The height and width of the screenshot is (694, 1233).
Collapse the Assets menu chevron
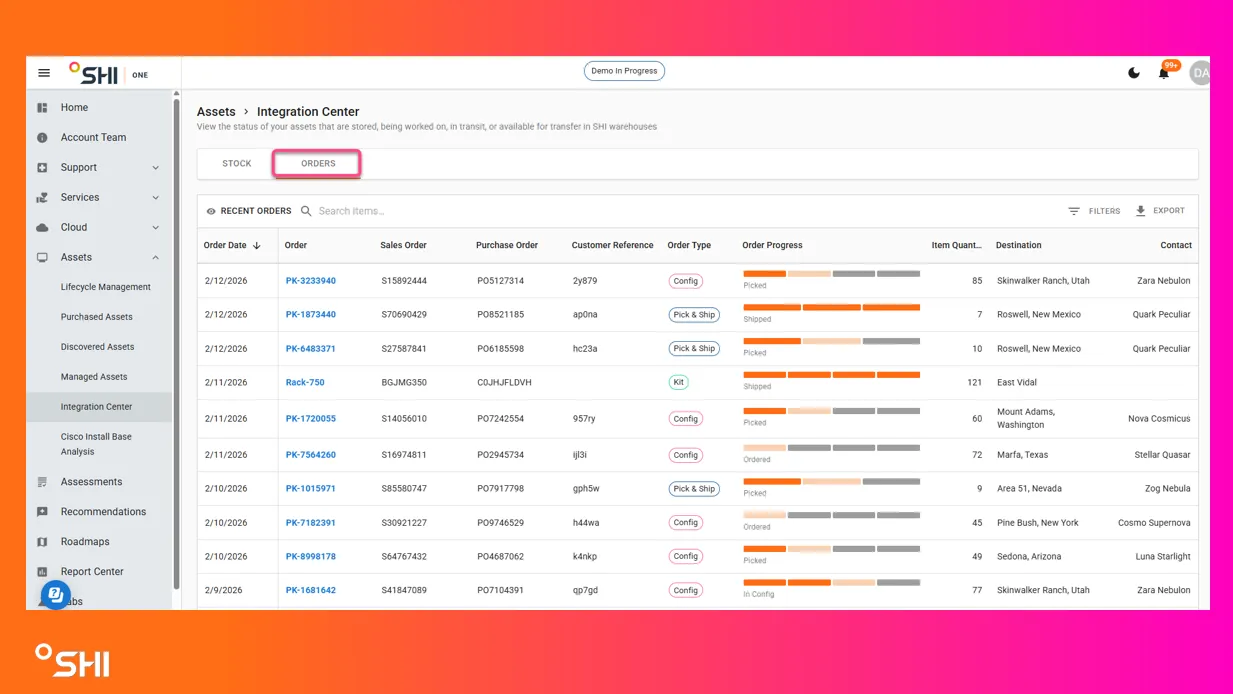click(x=156, y=258)
